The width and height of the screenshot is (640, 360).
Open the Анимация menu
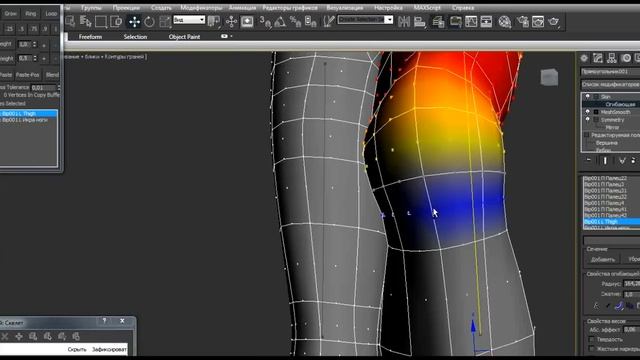[x=242, y=7]
